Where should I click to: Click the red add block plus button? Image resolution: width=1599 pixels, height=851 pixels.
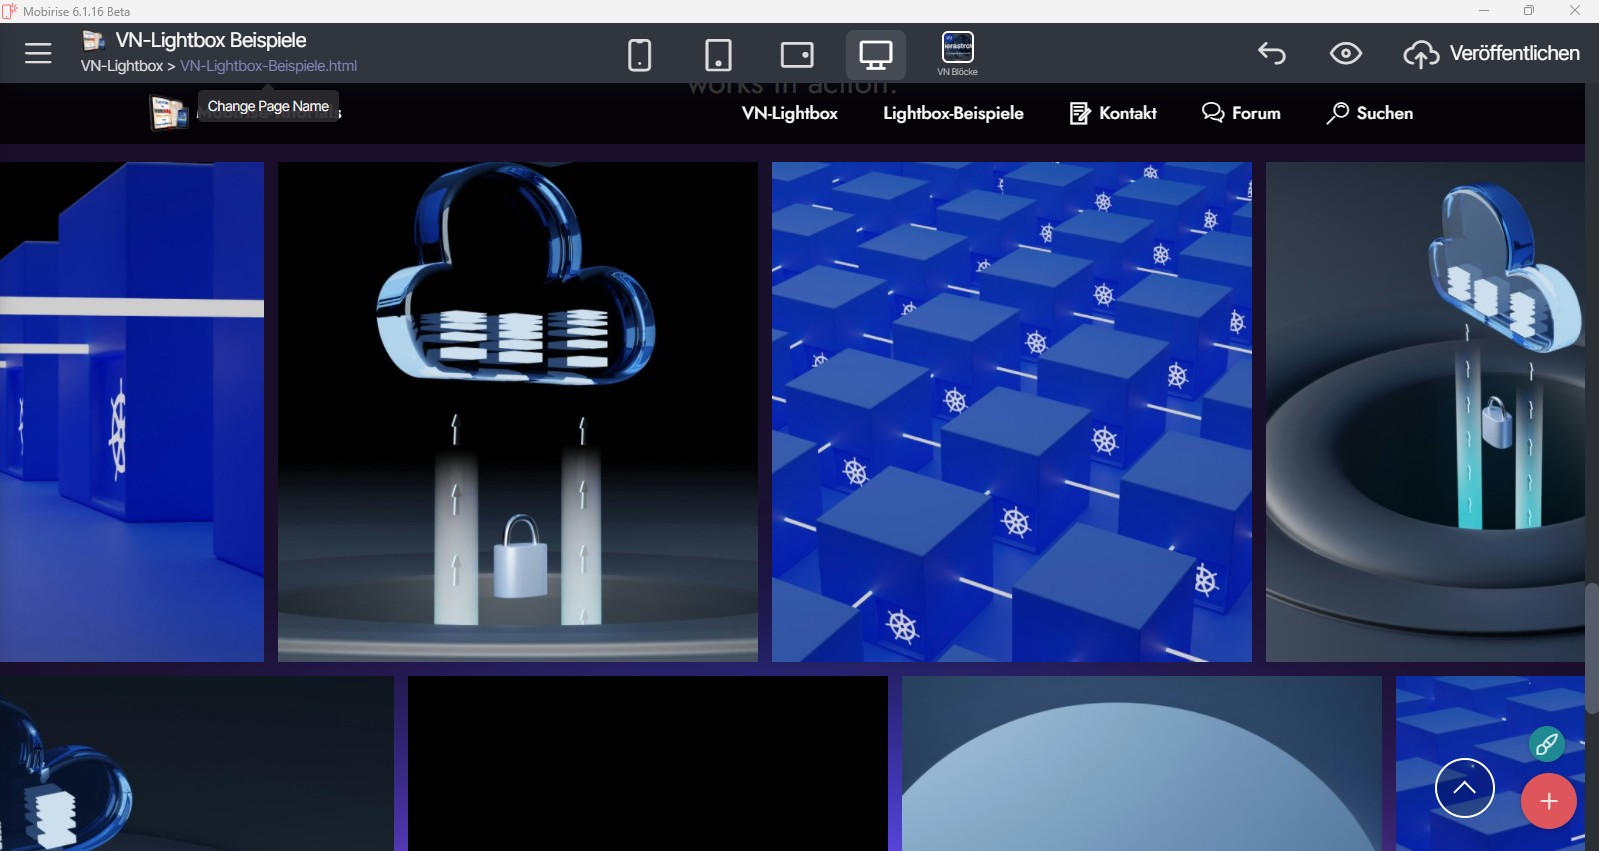coord(1549,801)
